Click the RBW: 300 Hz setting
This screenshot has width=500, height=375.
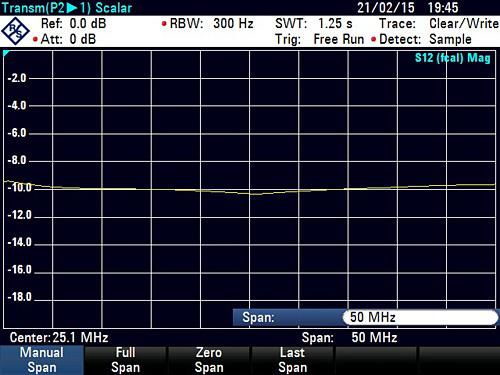[x=211, y=24]
